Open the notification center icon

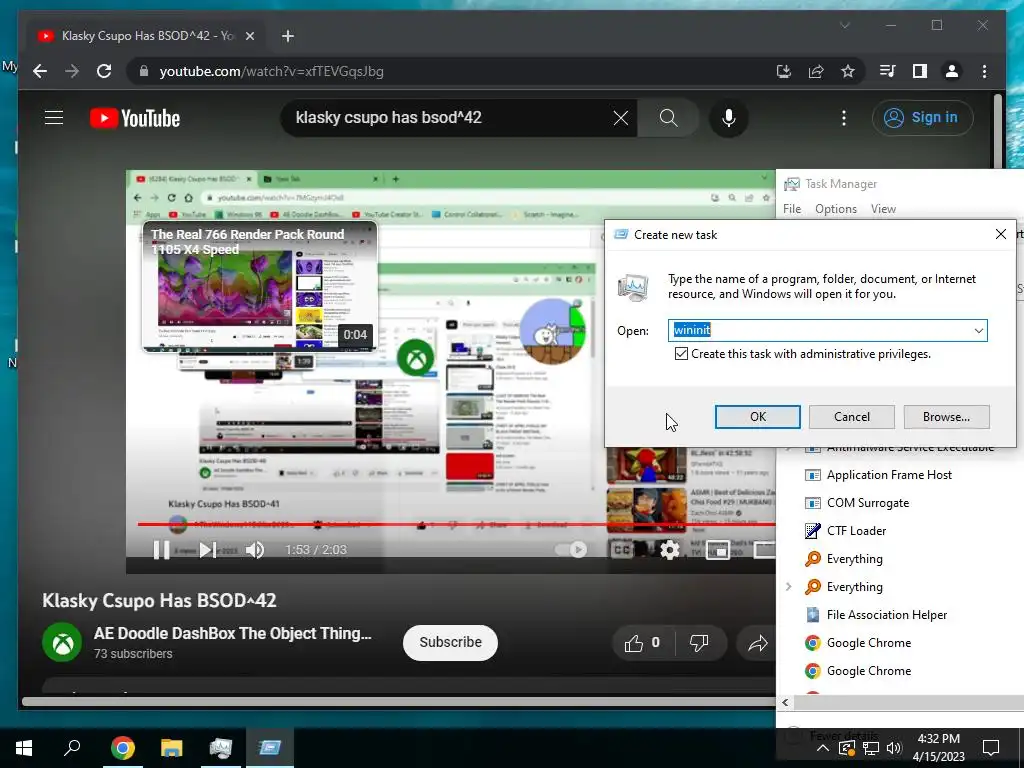tap(991, 748)
